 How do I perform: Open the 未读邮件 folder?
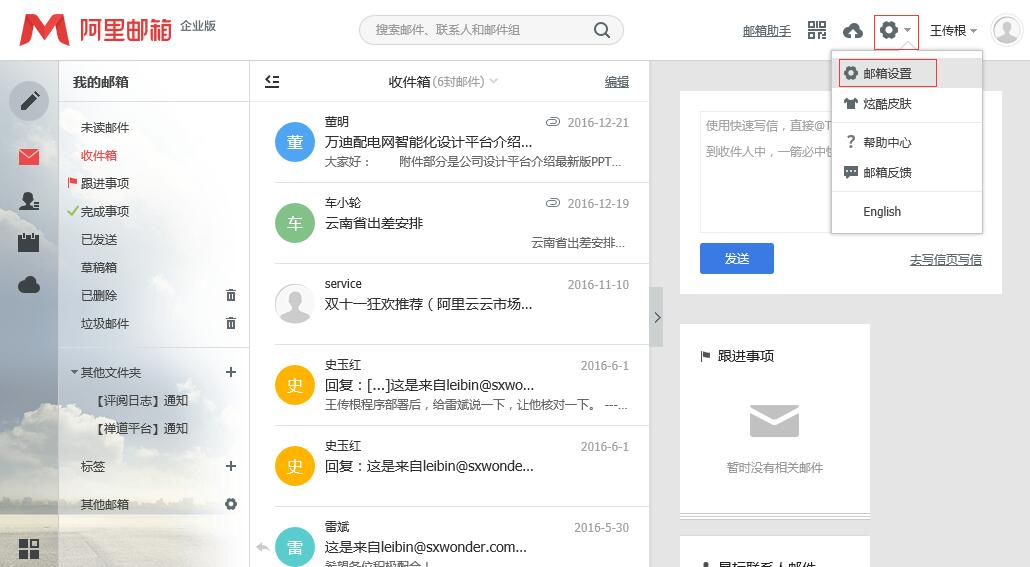click(x=104, y=127)
